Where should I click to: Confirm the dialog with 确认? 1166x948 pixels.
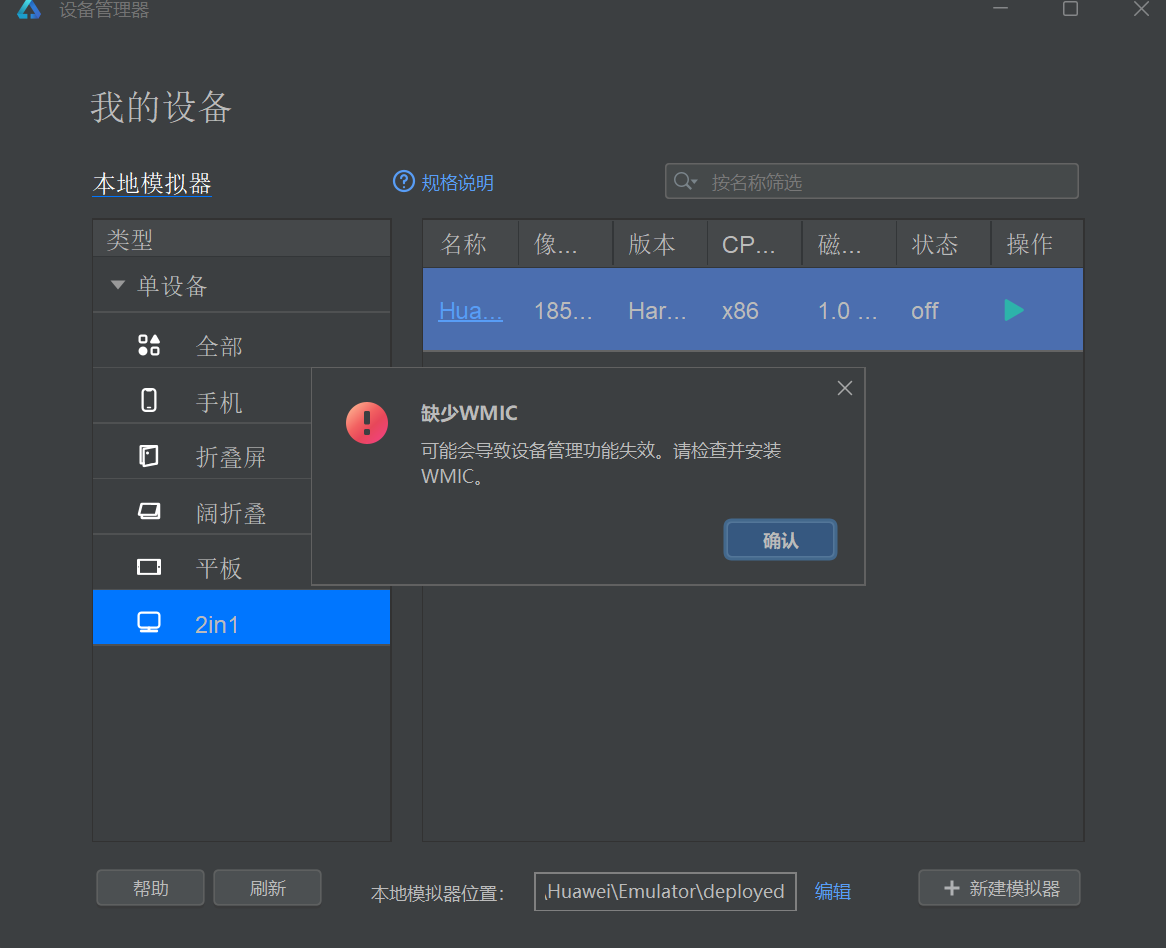tap(780, 540)
